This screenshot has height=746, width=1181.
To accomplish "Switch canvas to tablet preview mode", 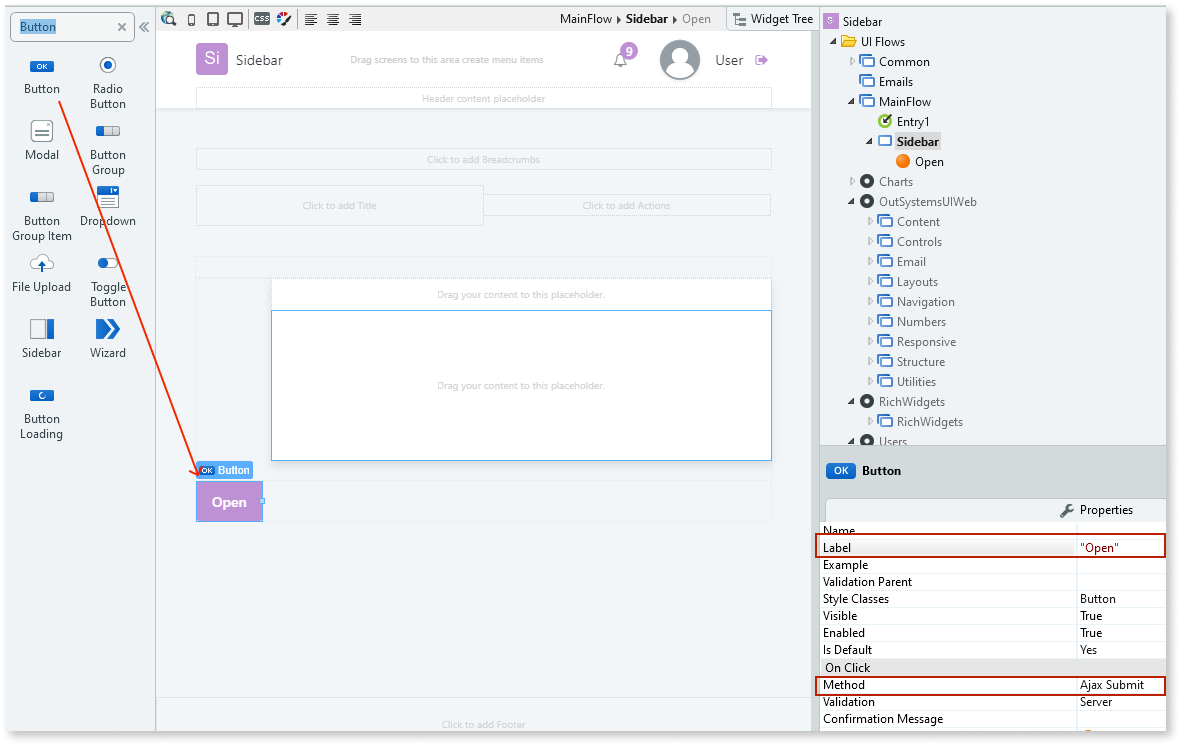I will pos(212,18).
